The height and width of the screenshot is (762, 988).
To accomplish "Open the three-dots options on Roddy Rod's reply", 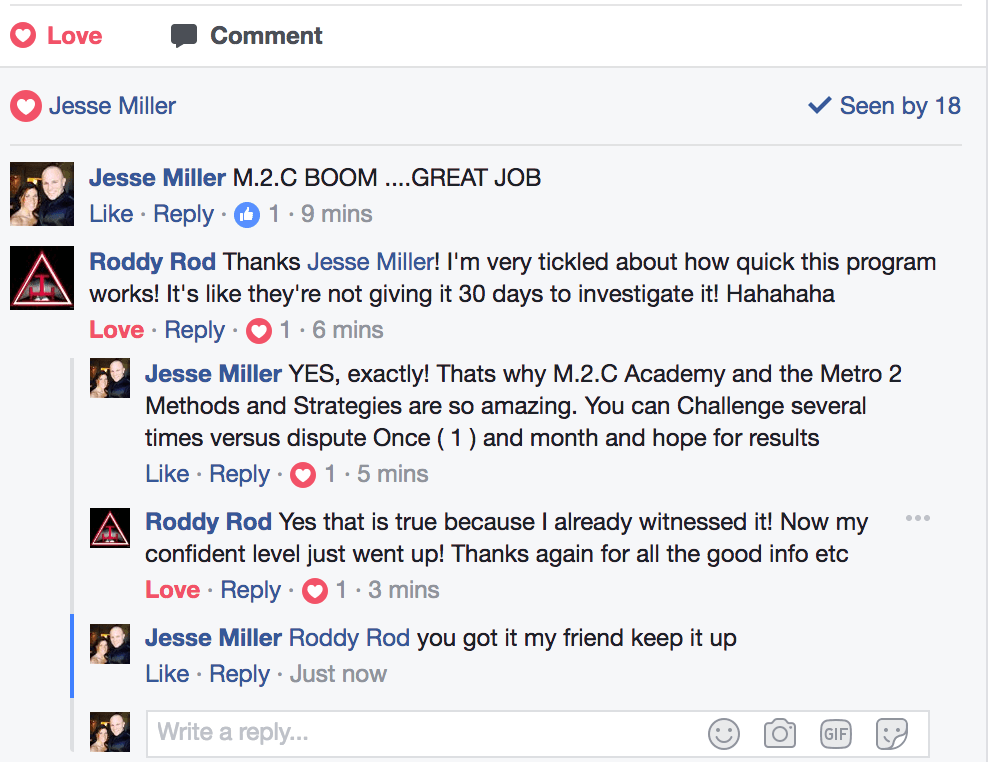I will pyautogui.click(x=917, y=518).
